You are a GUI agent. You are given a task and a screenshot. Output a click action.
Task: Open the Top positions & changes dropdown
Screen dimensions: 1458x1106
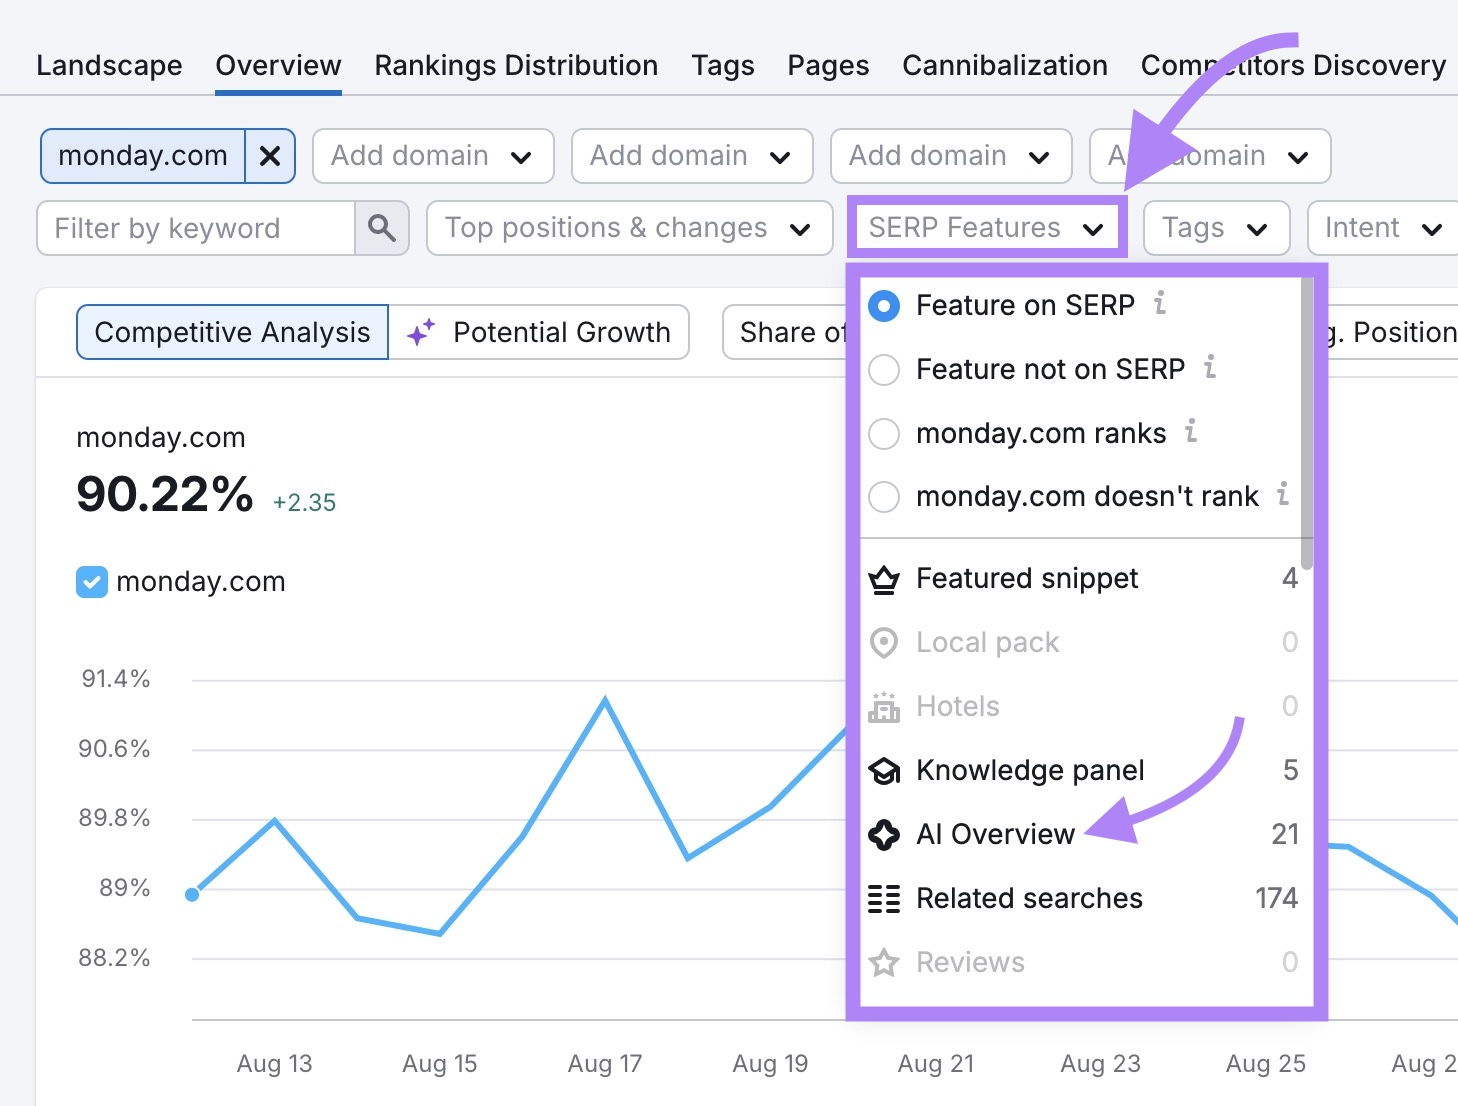pyautogui.click(x=628, y=228)
